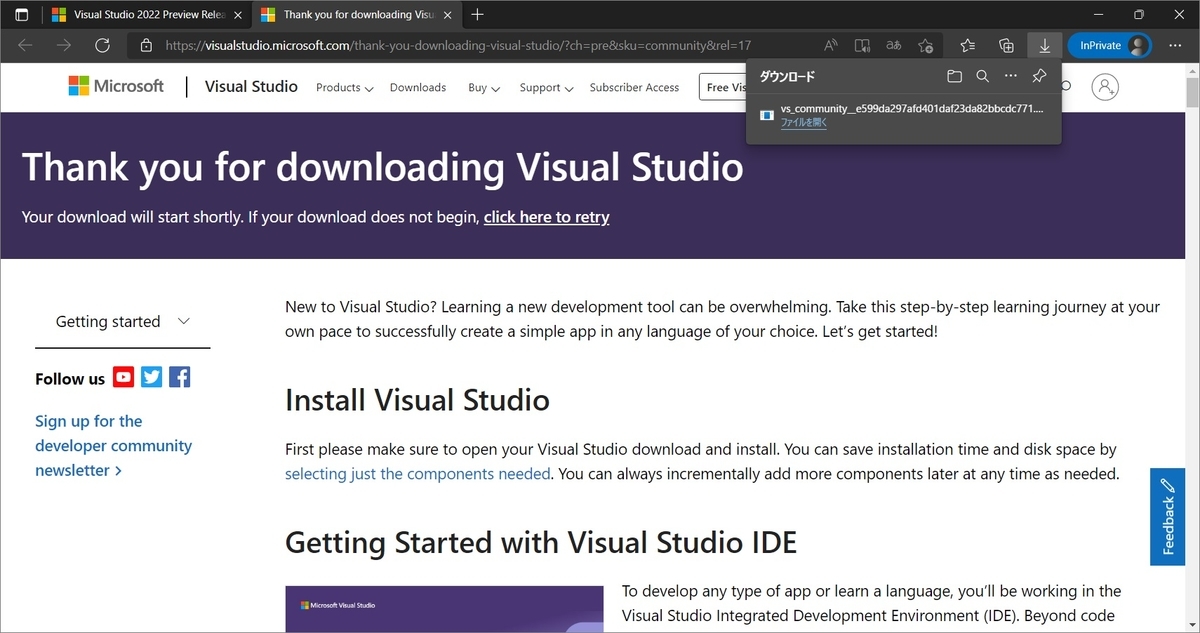Click the 'Follow us' label
This screenshot has width=1200, height=633.
[x=70, y=379]
